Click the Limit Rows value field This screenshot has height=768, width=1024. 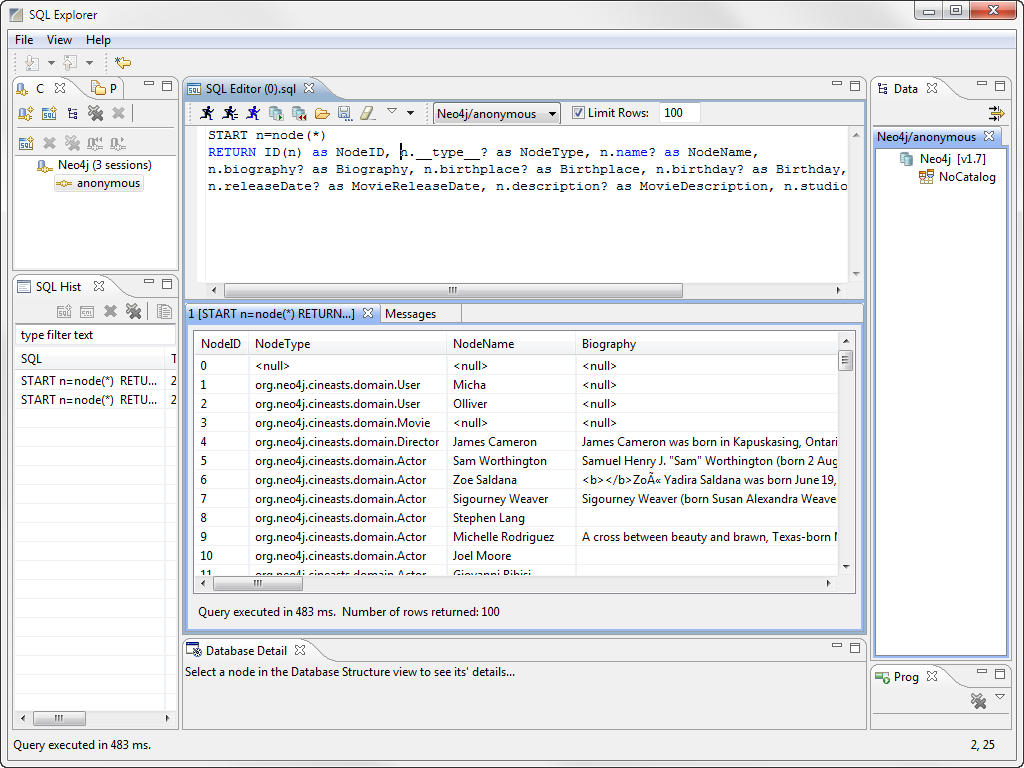tap(679, 113)
